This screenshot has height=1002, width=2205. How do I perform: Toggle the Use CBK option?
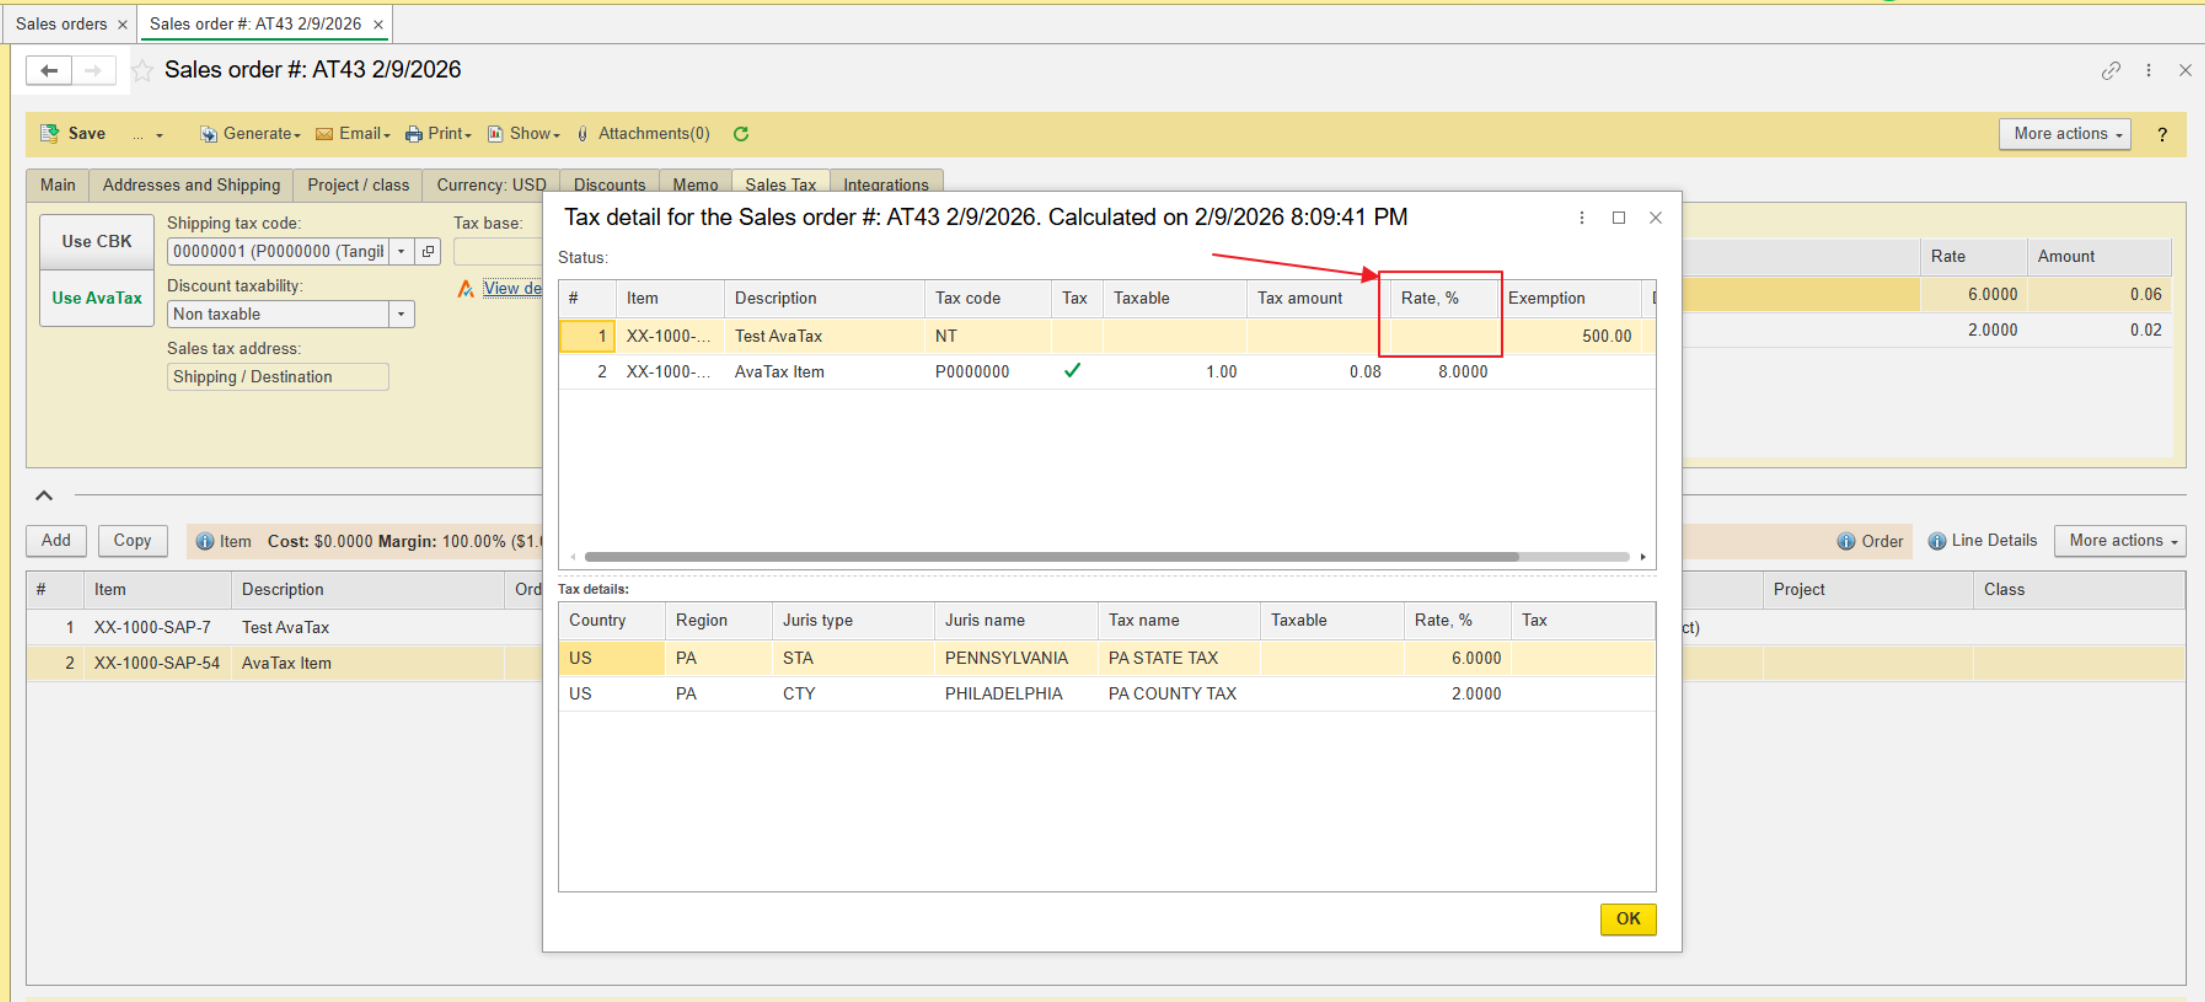[97, 242]
